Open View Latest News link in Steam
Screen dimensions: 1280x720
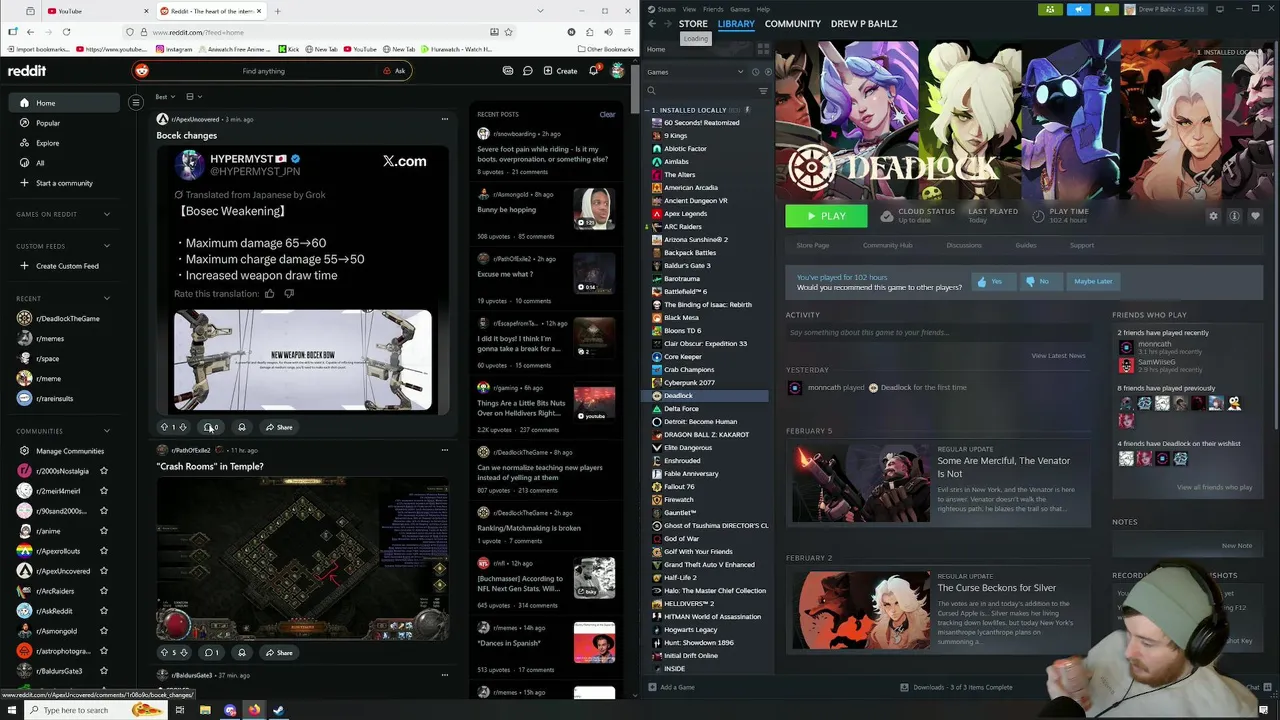[1058, 355]
